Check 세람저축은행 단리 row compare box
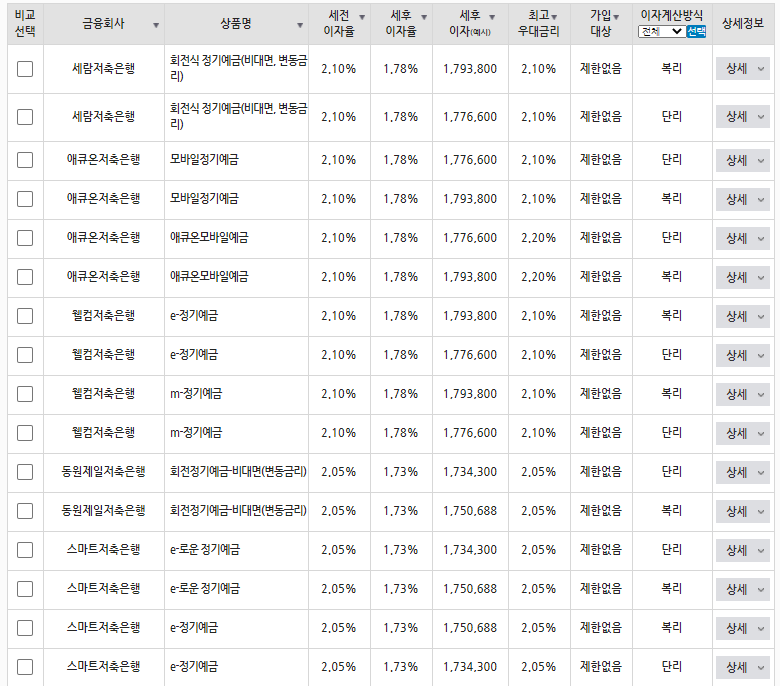This screenshot has width=780, height=686. (x=25, y=117)
